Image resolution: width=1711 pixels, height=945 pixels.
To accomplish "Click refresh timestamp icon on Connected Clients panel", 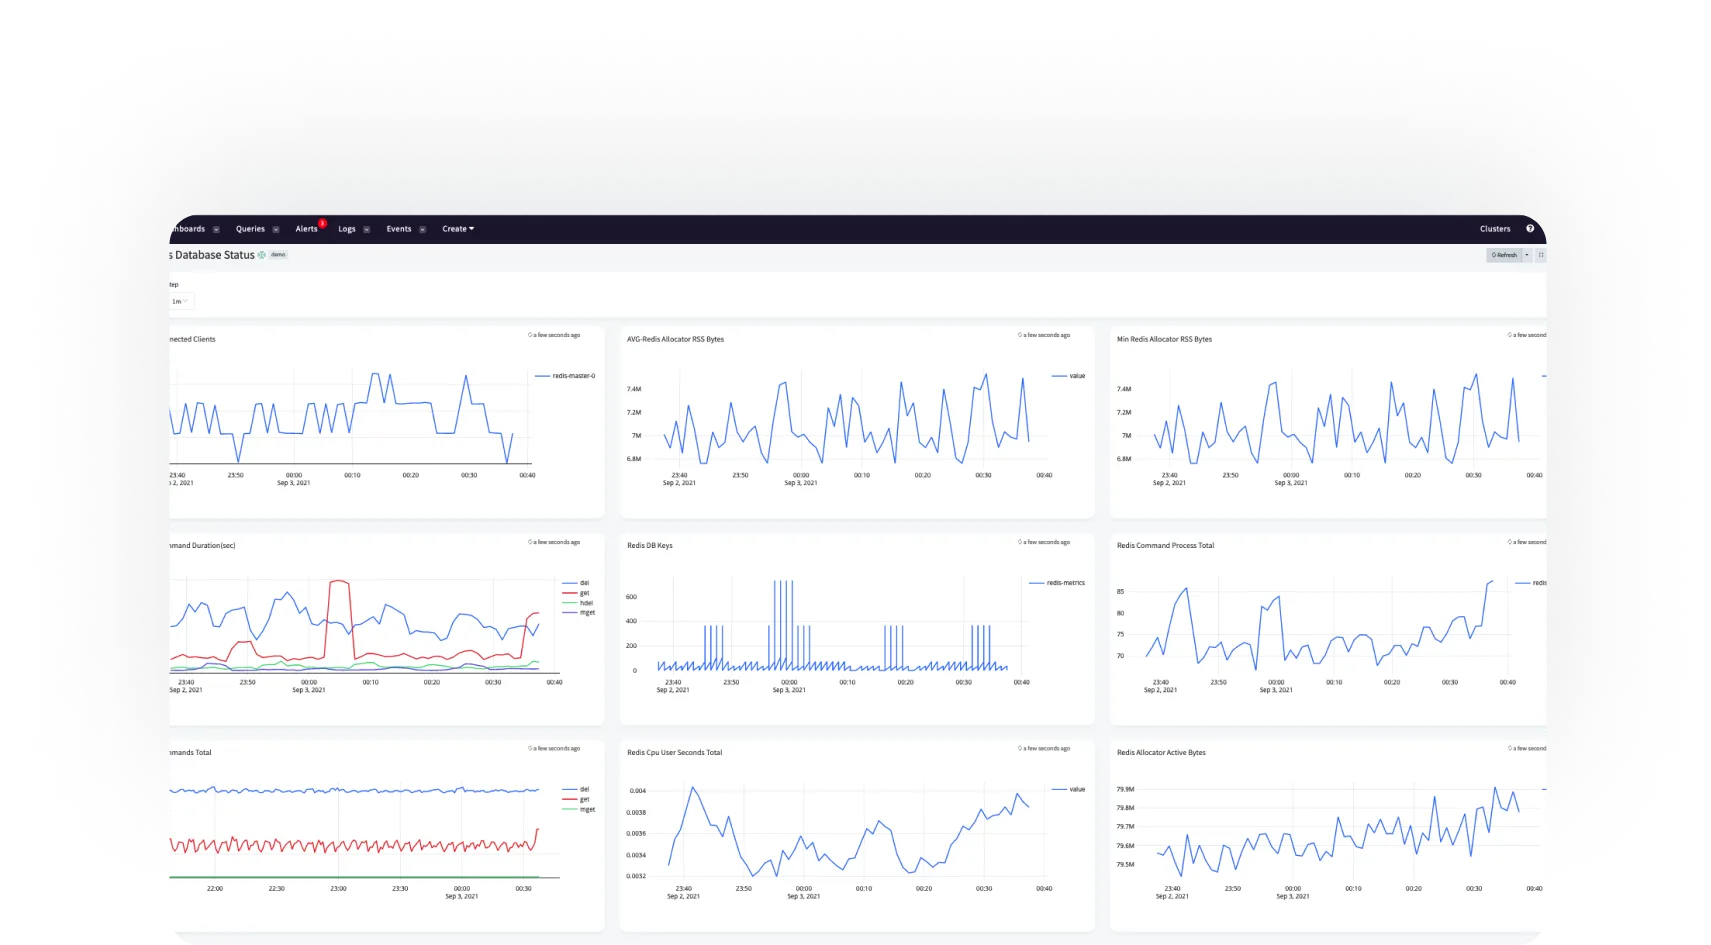I will tap(530, 335).
